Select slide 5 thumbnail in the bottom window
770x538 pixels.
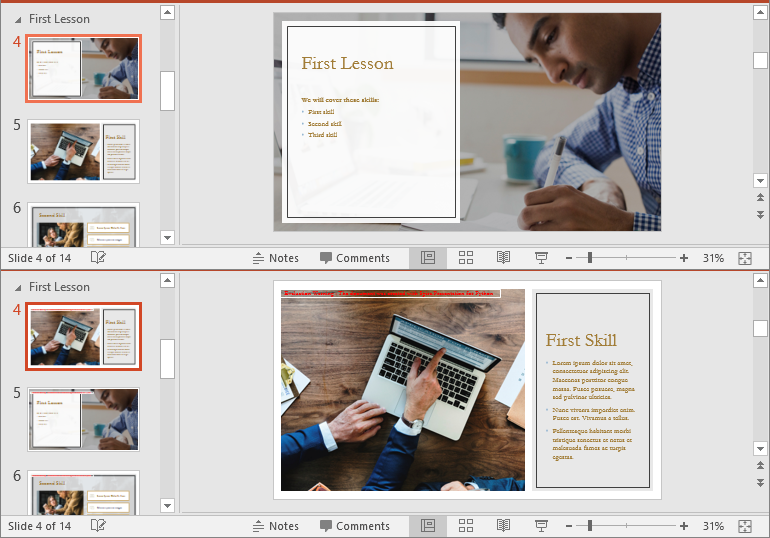[x=83, y=419]
